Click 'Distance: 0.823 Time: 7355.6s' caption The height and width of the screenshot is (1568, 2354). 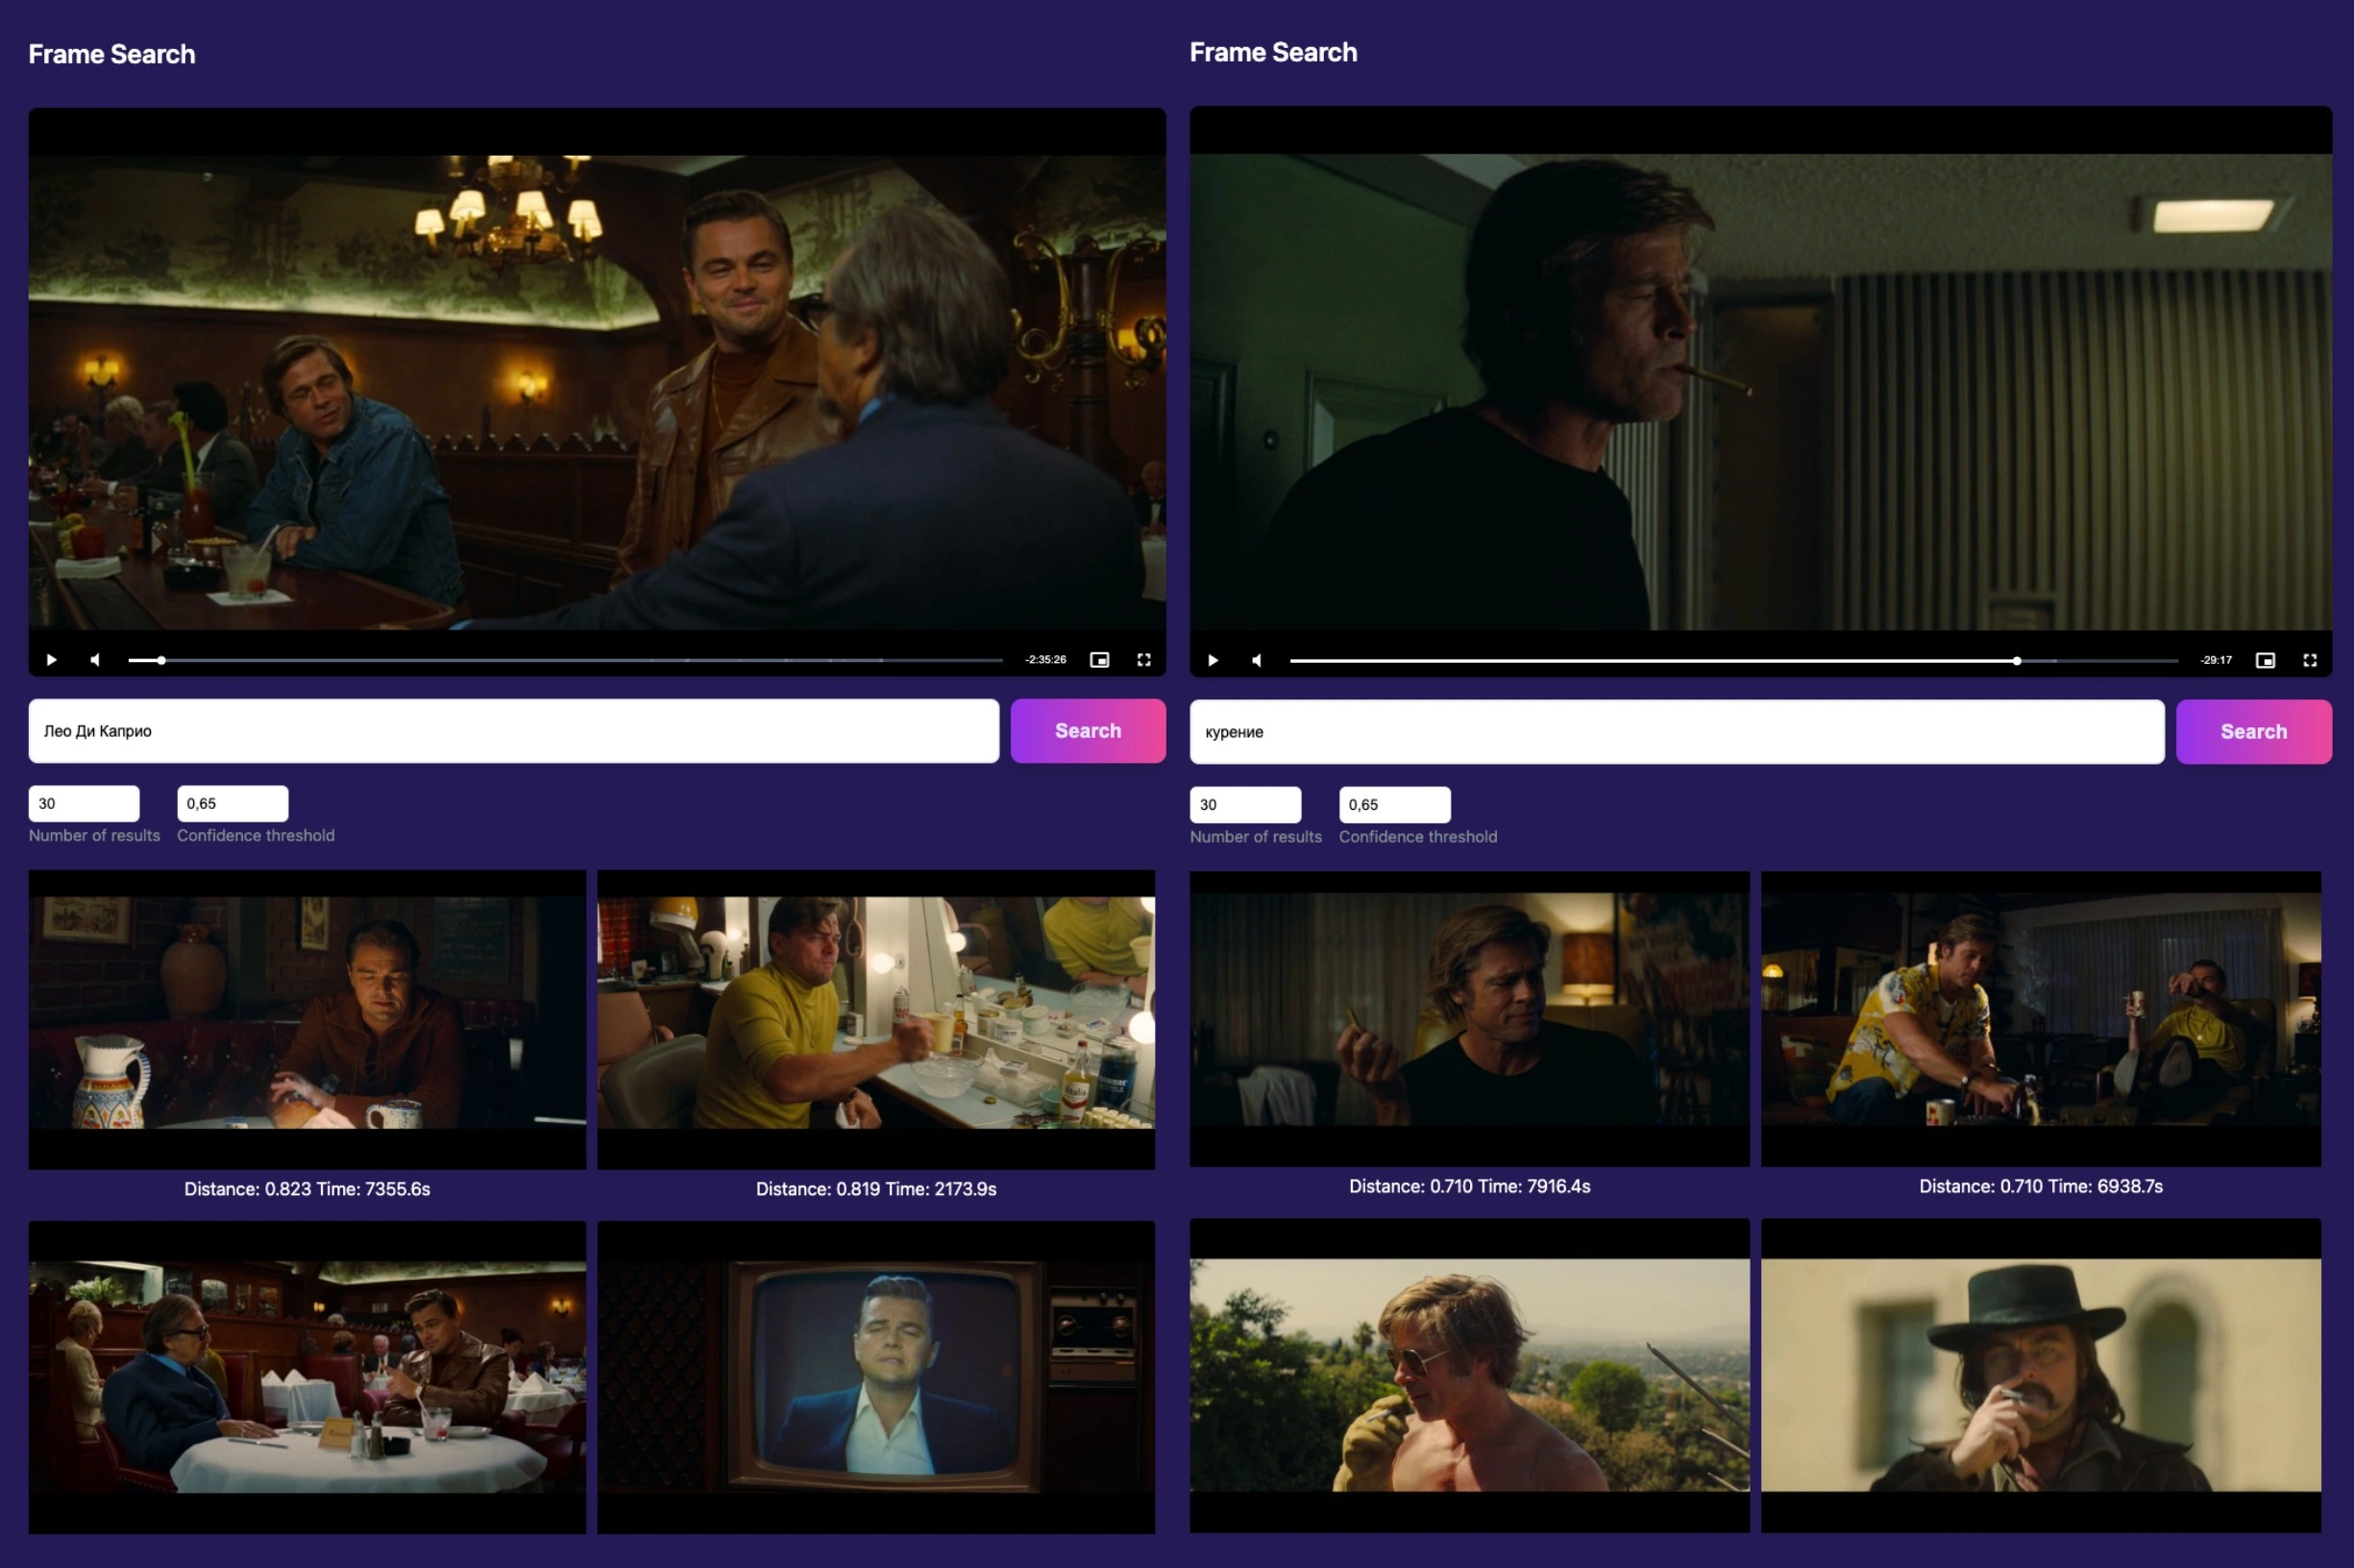click(x=307, y=1189)
